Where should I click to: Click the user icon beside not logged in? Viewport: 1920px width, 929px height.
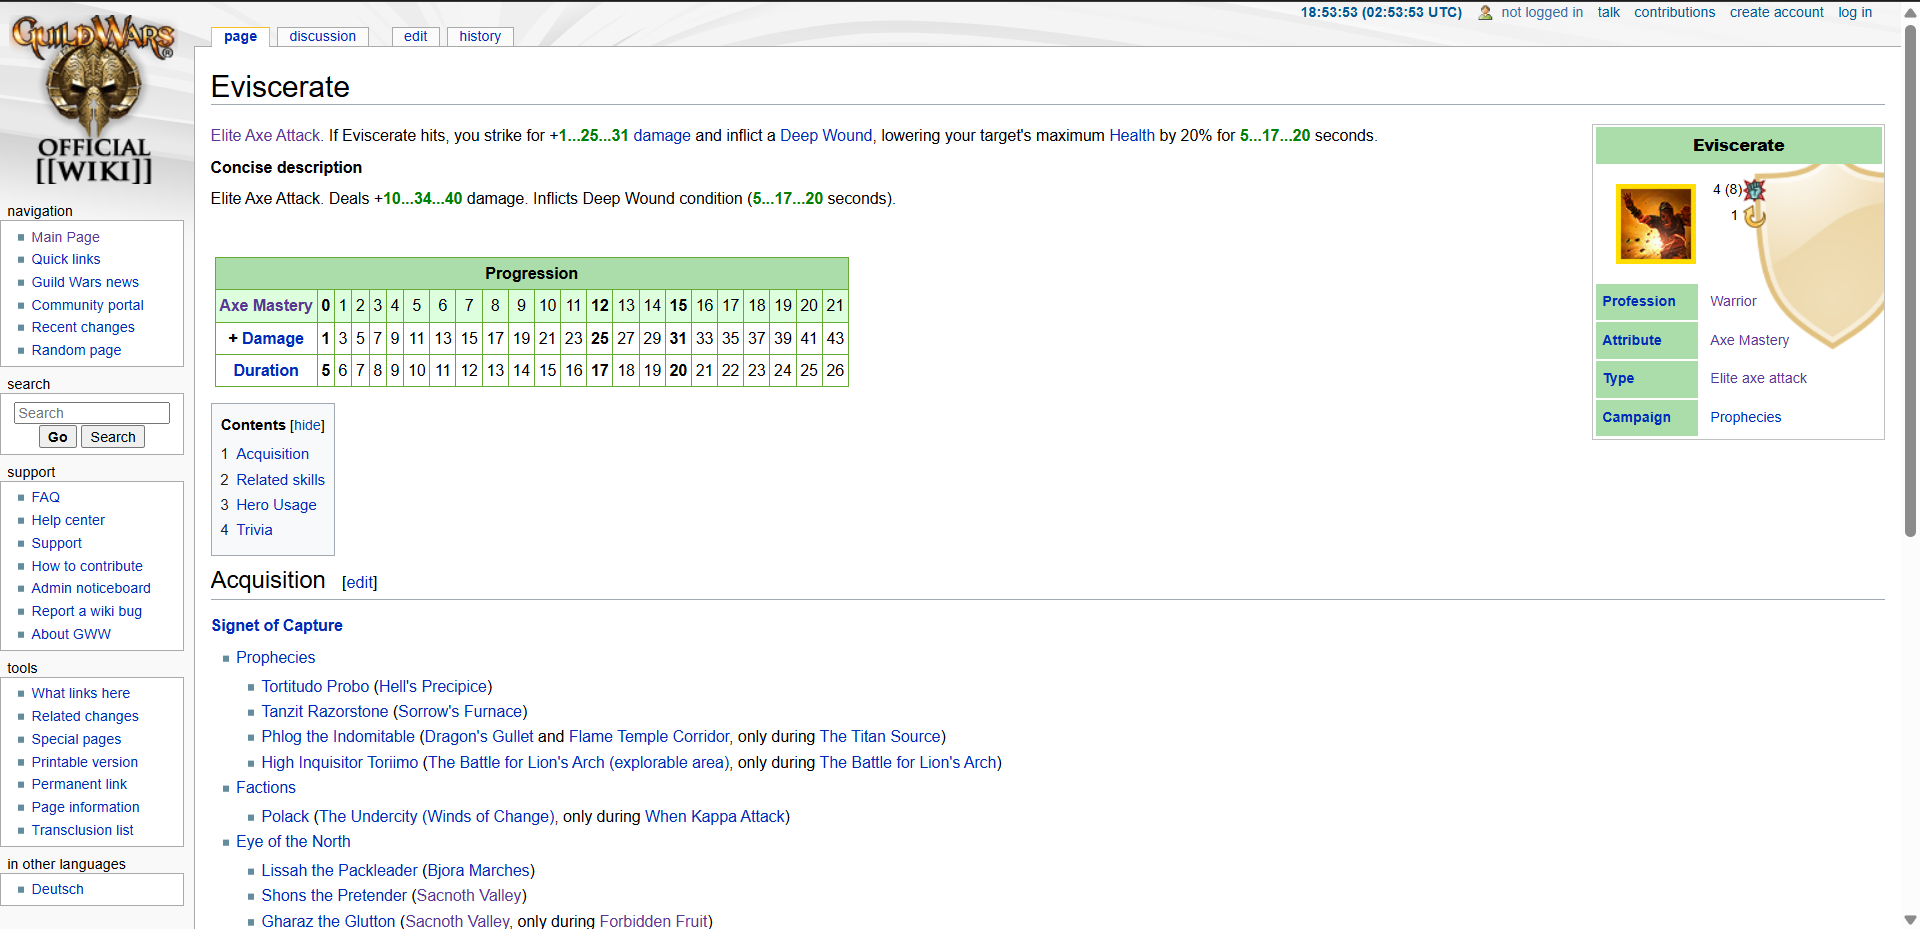tap(1485, 13)
